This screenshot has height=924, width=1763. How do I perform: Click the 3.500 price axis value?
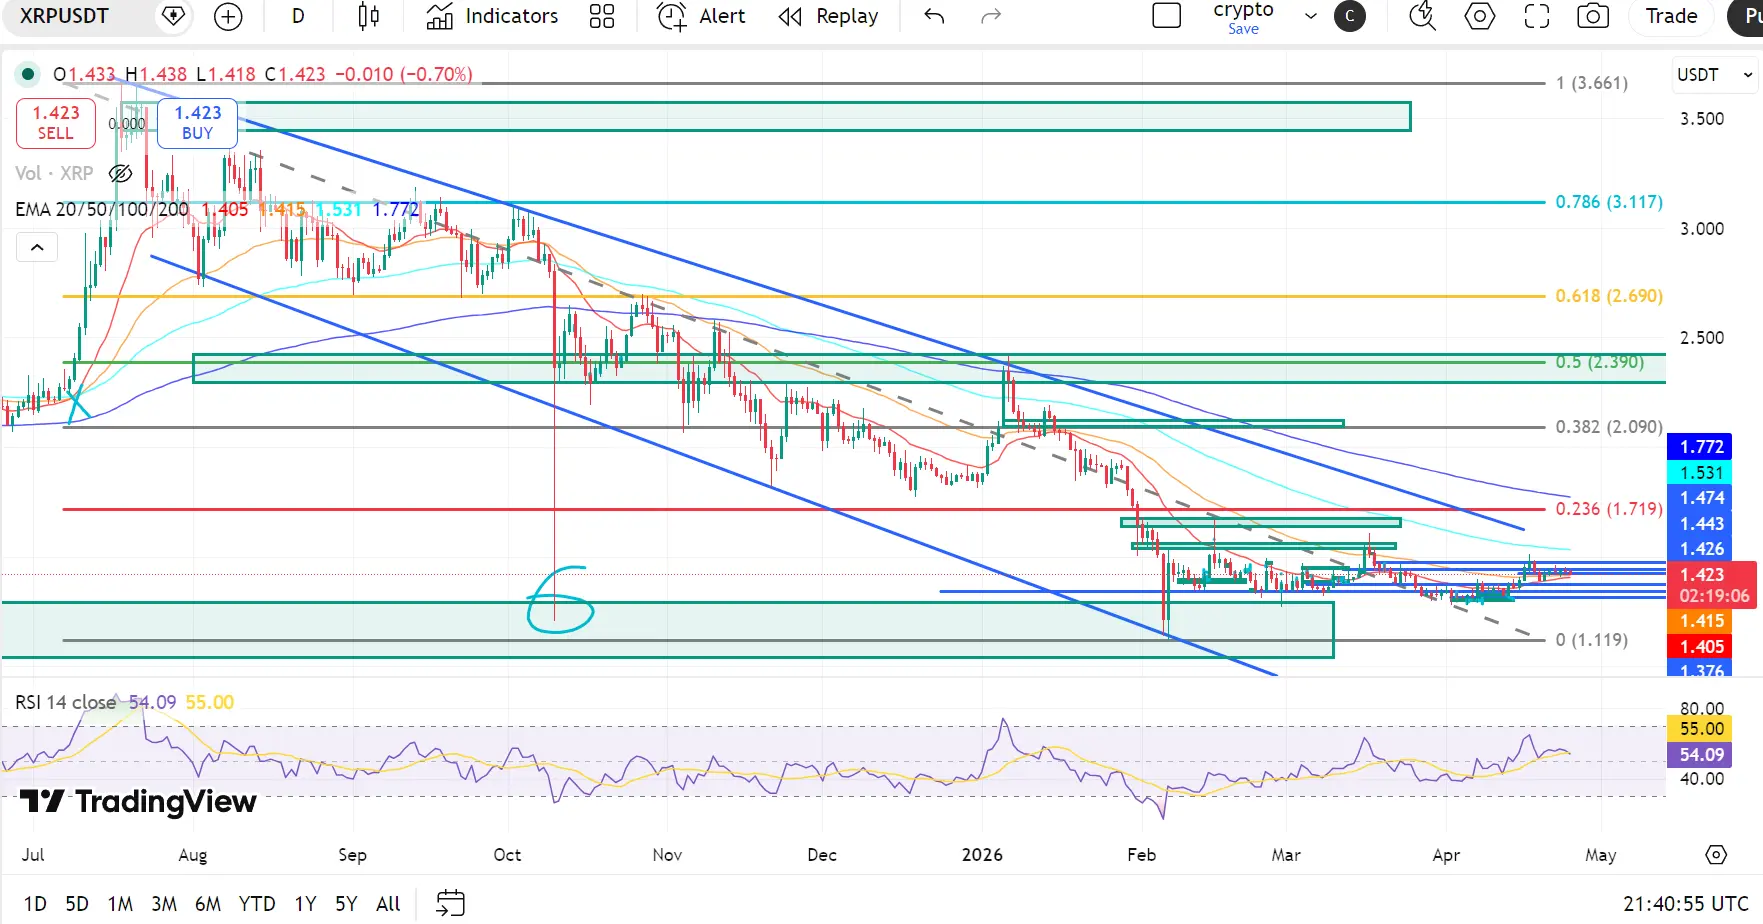(1702, 119)
